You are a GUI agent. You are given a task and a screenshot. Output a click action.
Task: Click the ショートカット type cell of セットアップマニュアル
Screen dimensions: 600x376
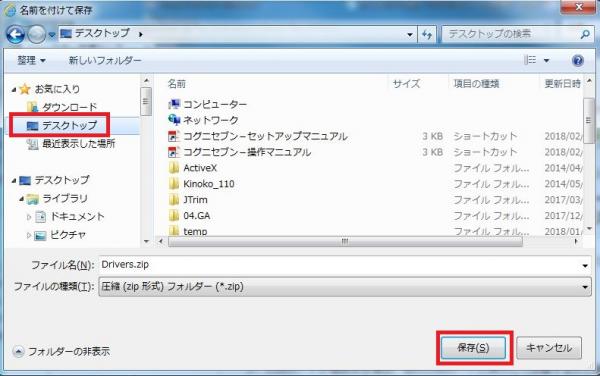click(485, 136)
